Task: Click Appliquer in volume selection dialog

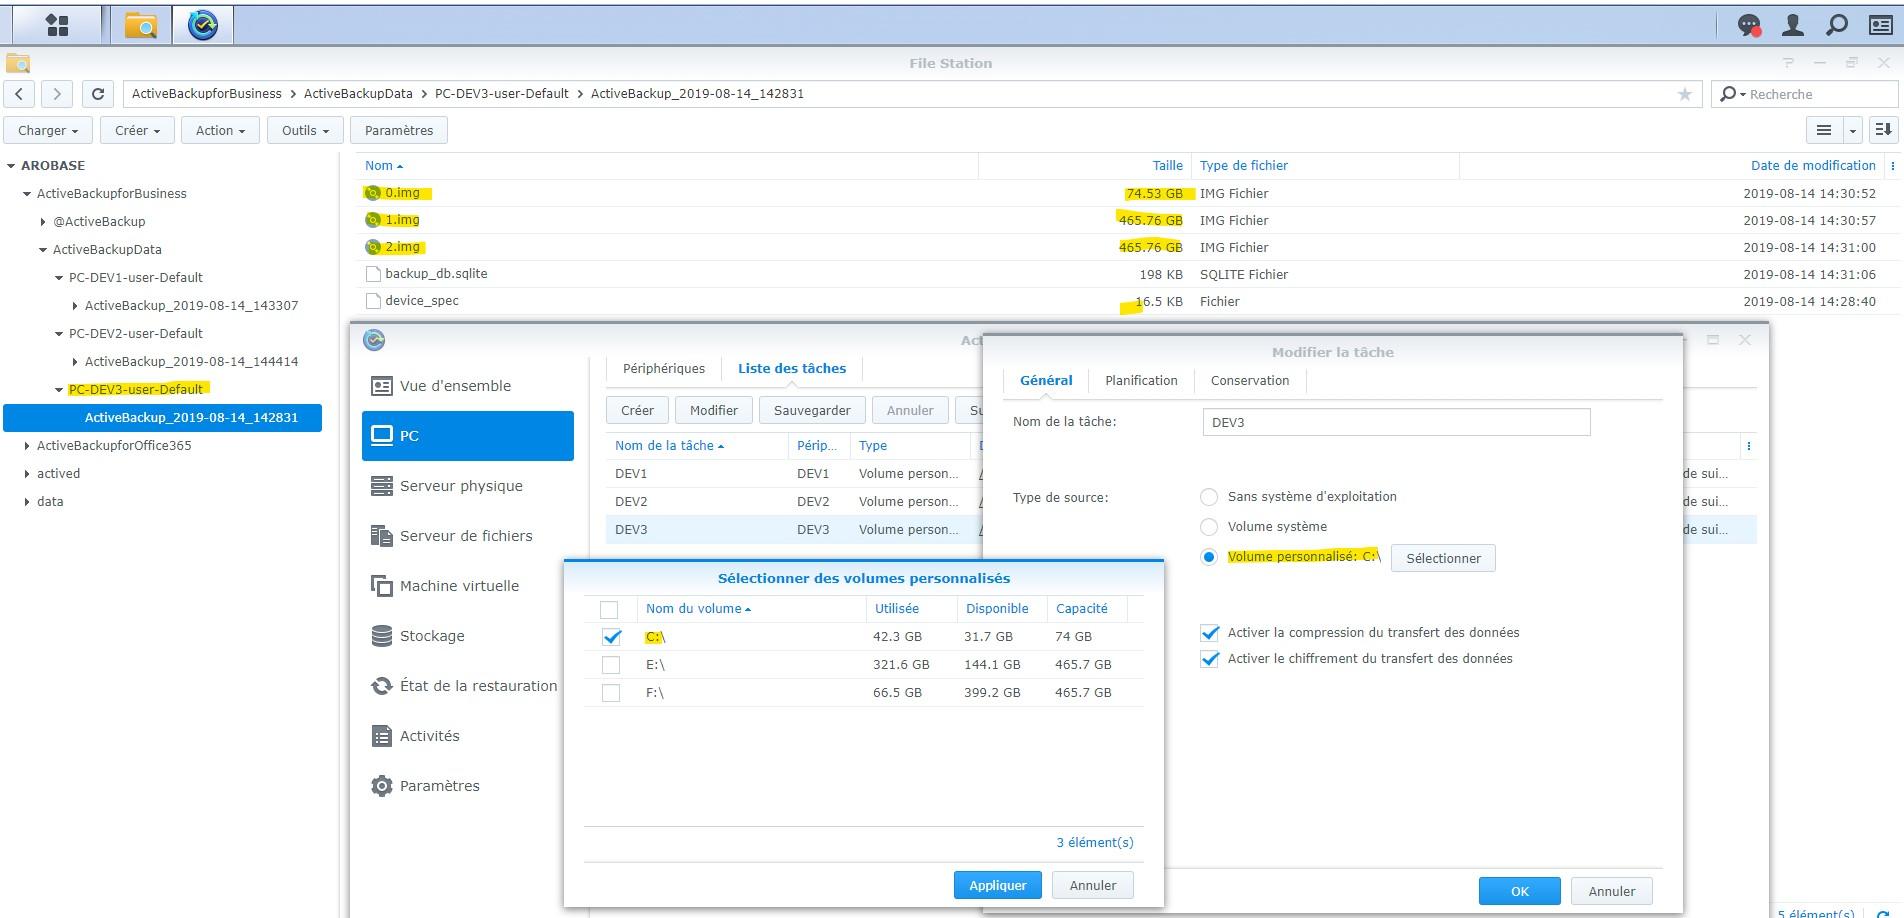Action: tap(997, 885)
